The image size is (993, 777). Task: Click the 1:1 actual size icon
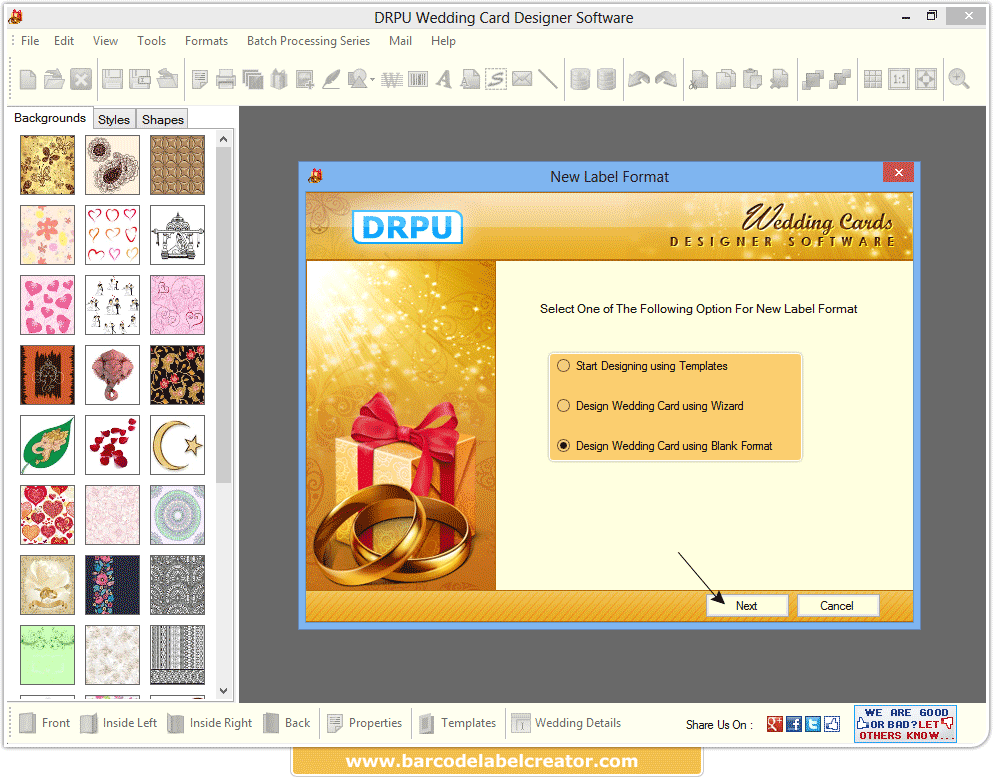point(899,79)
